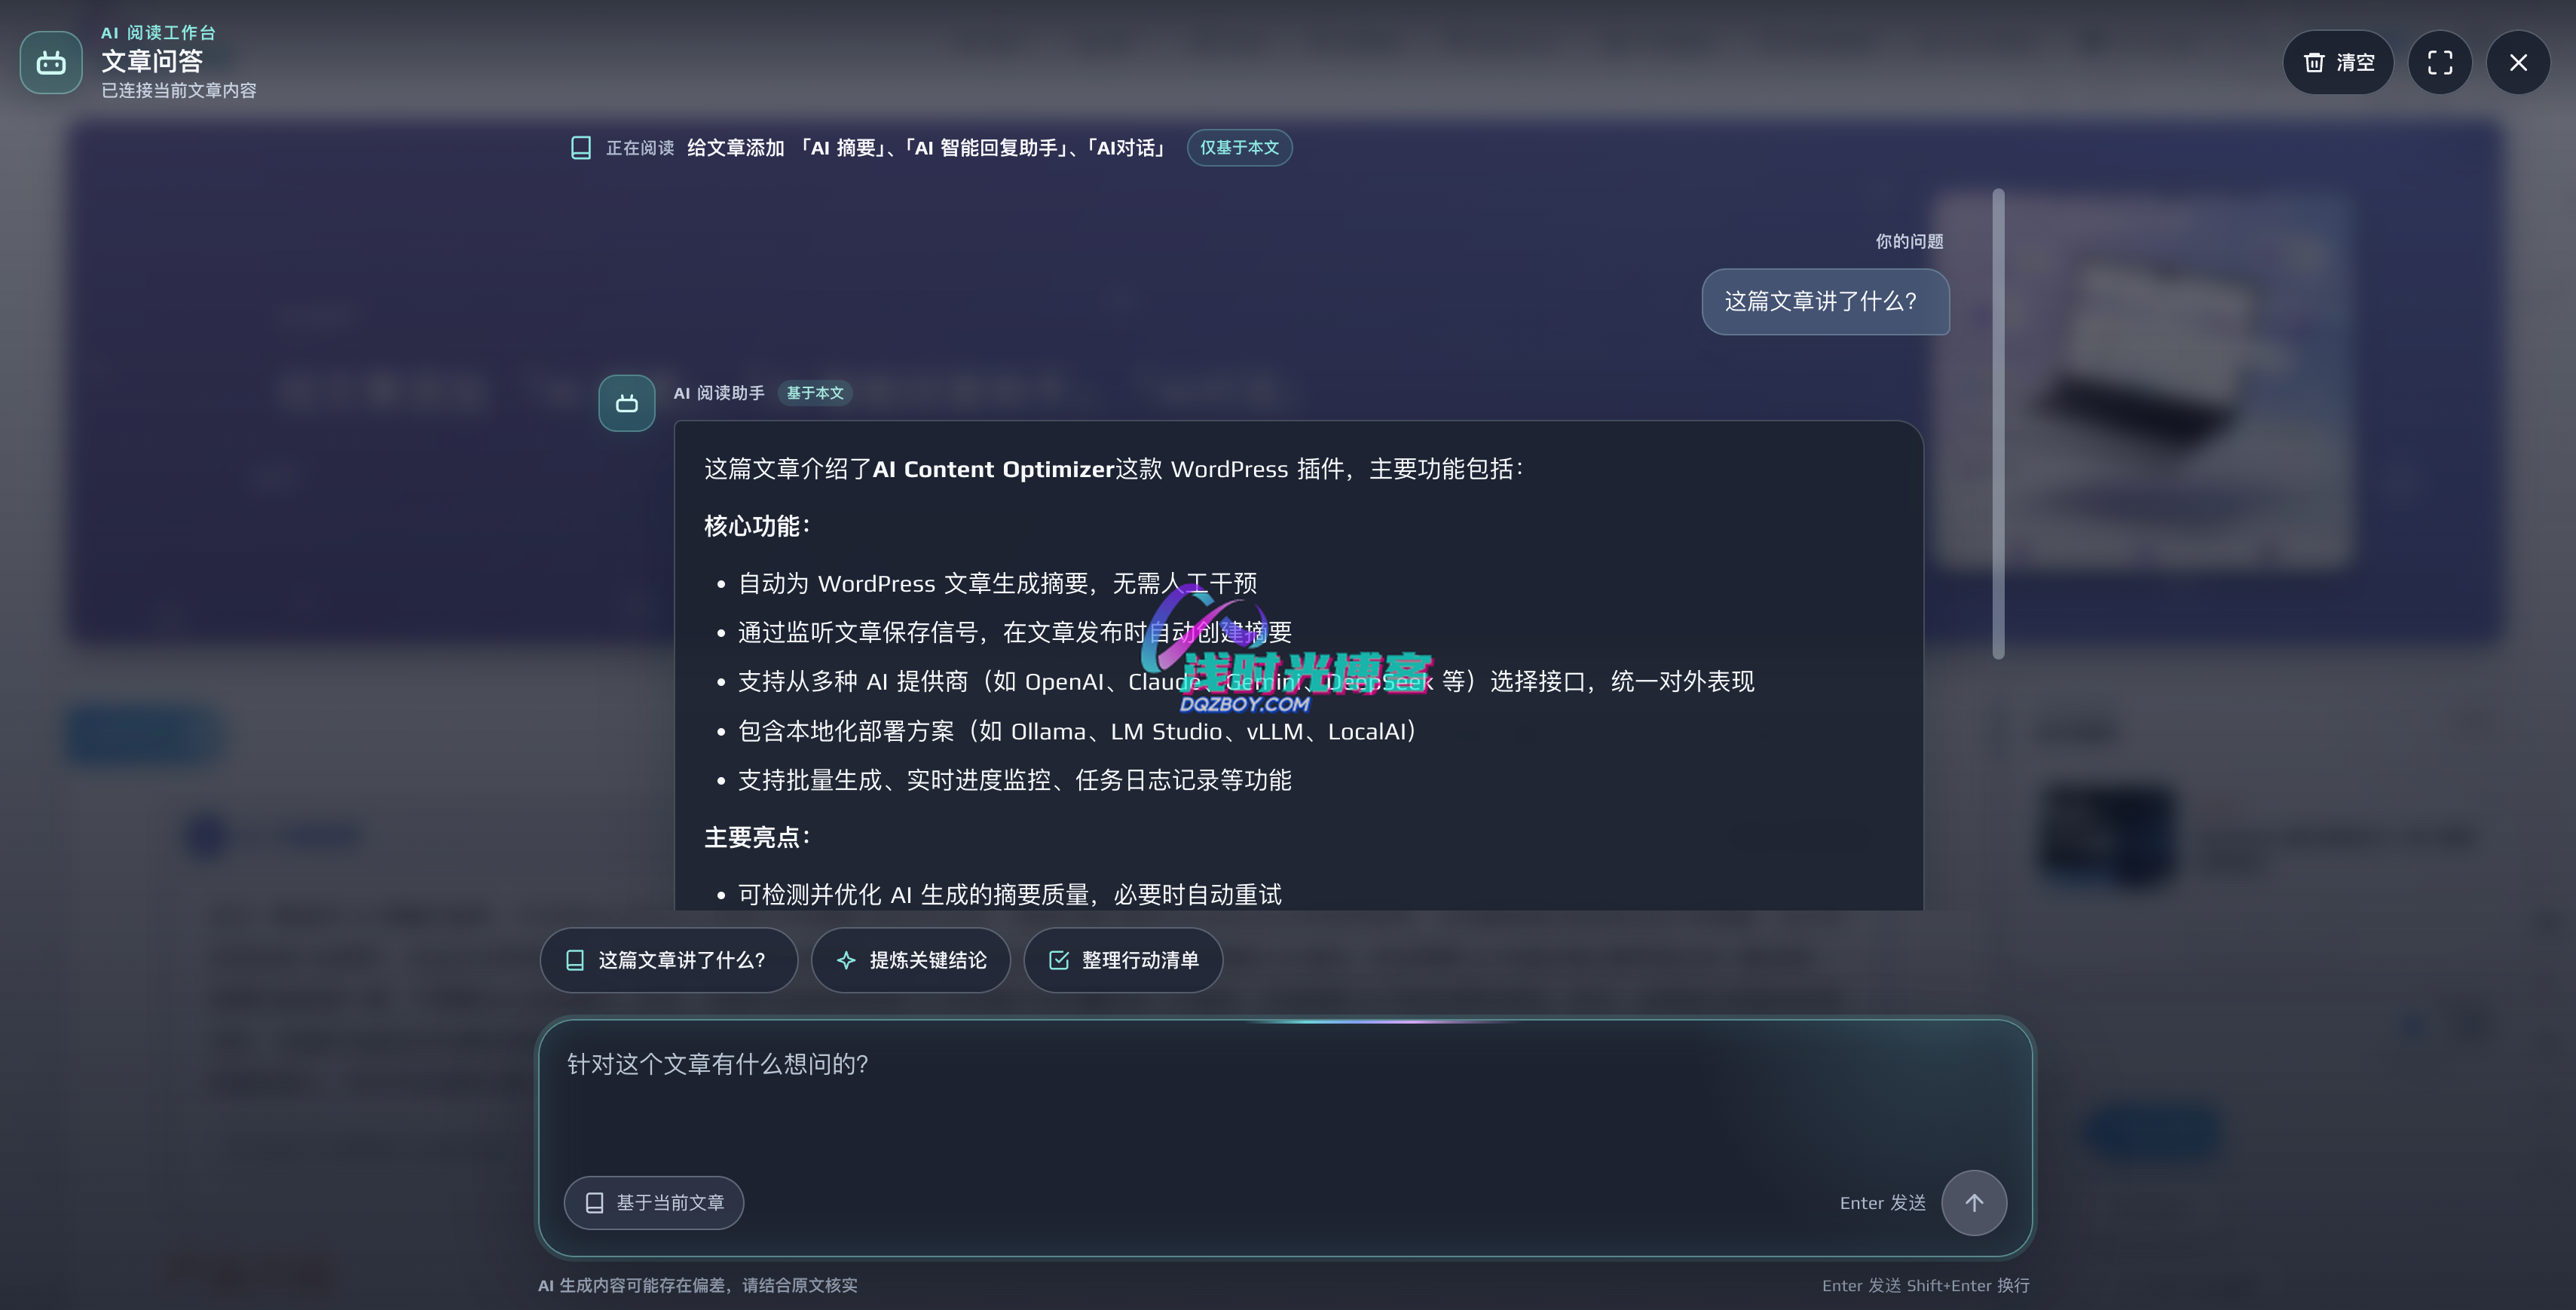Click the book icon in 这篇文章讲了什么? chip

(575, 960)
